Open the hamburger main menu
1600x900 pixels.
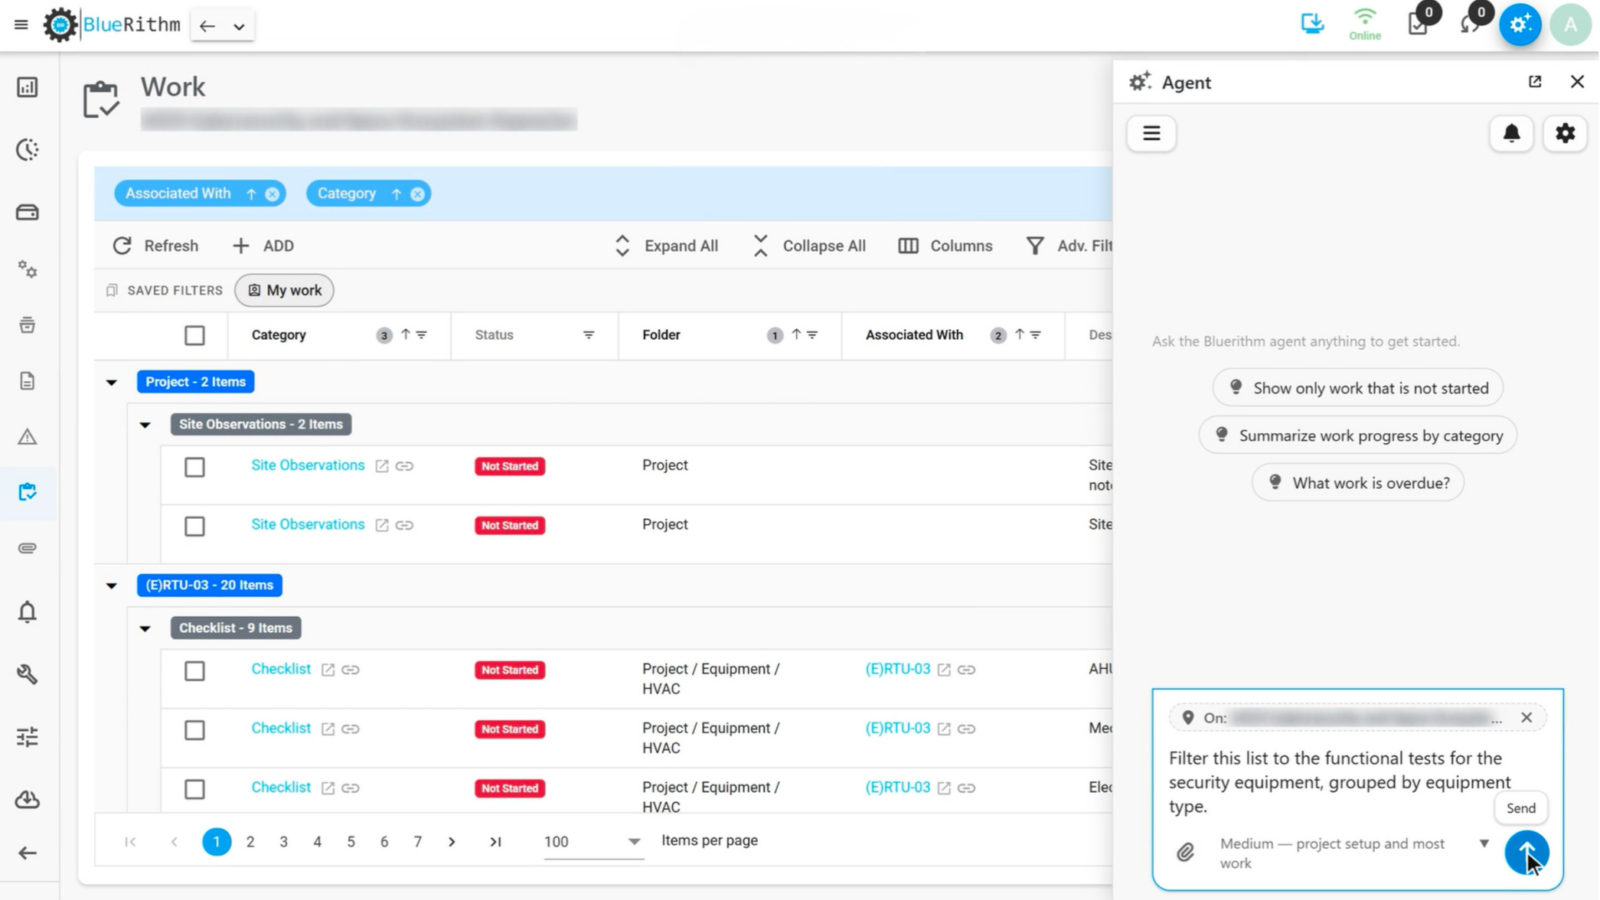point(21,25)
